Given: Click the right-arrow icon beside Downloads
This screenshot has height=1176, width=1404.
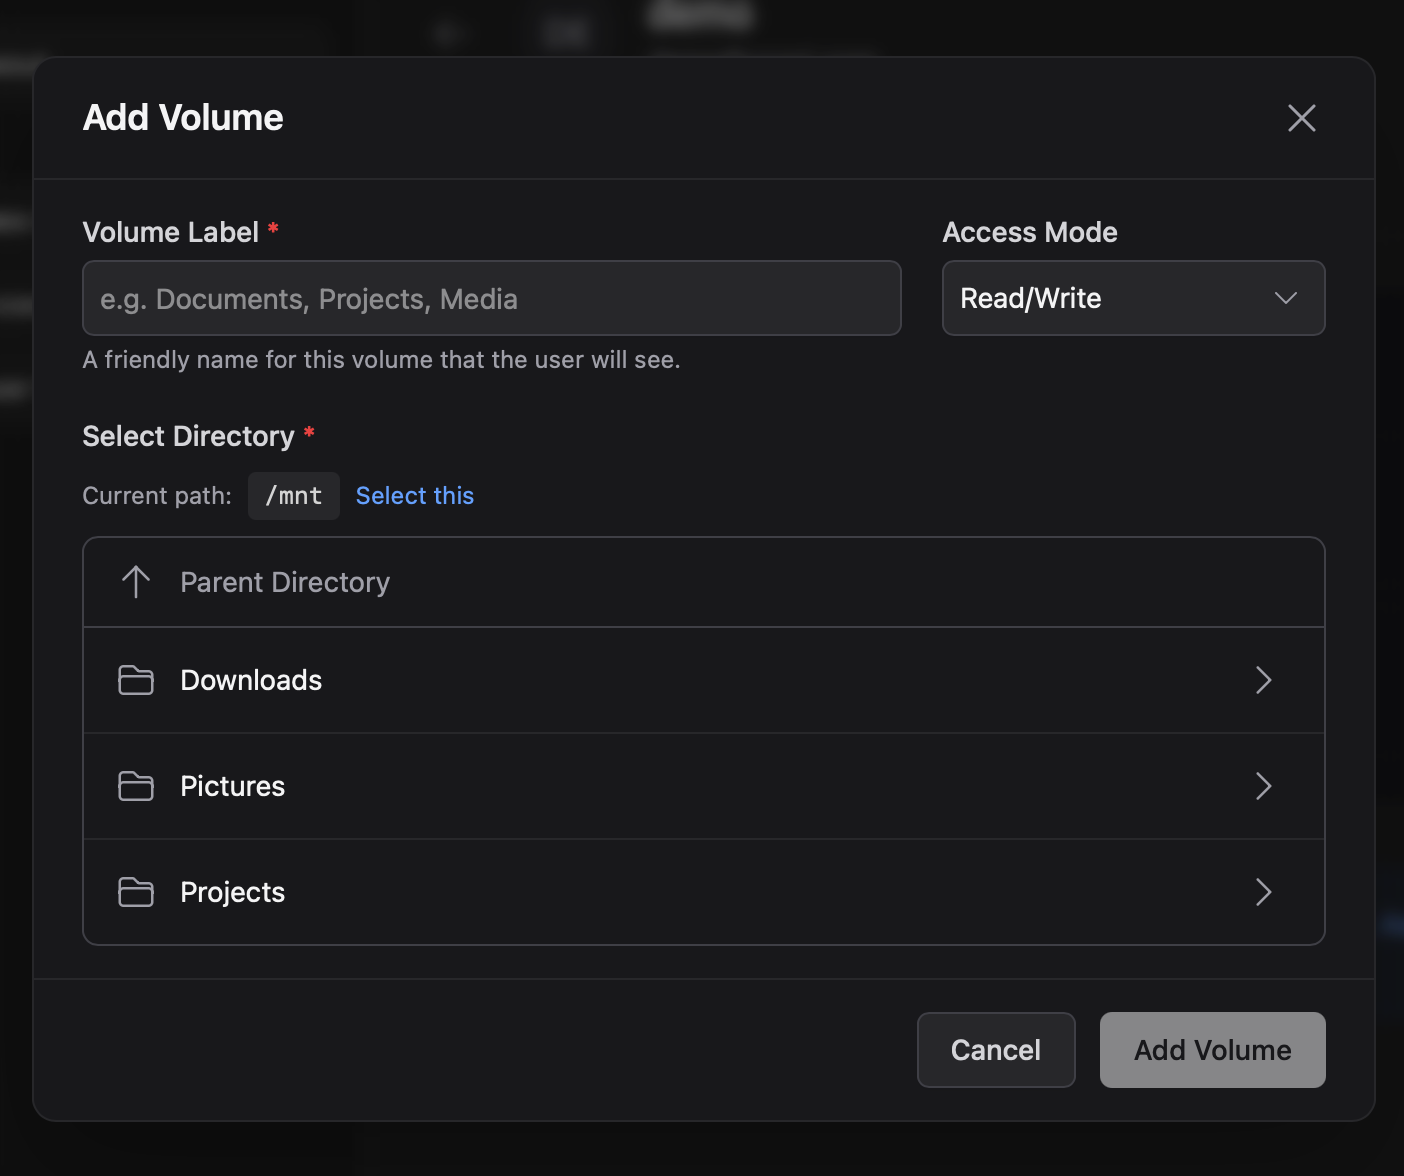Looking at the screenshot, I should click(1263, 680).
